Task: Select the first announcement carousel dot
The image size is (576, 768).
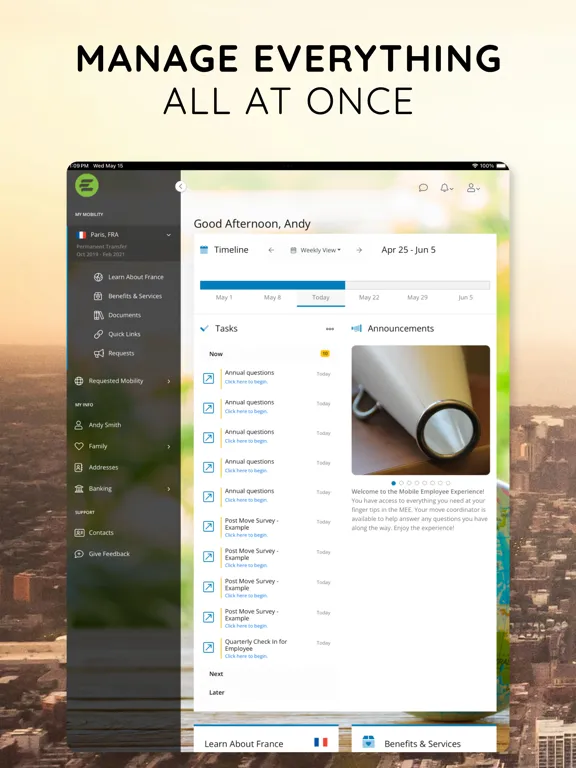Action: click(x=393, y=483)
